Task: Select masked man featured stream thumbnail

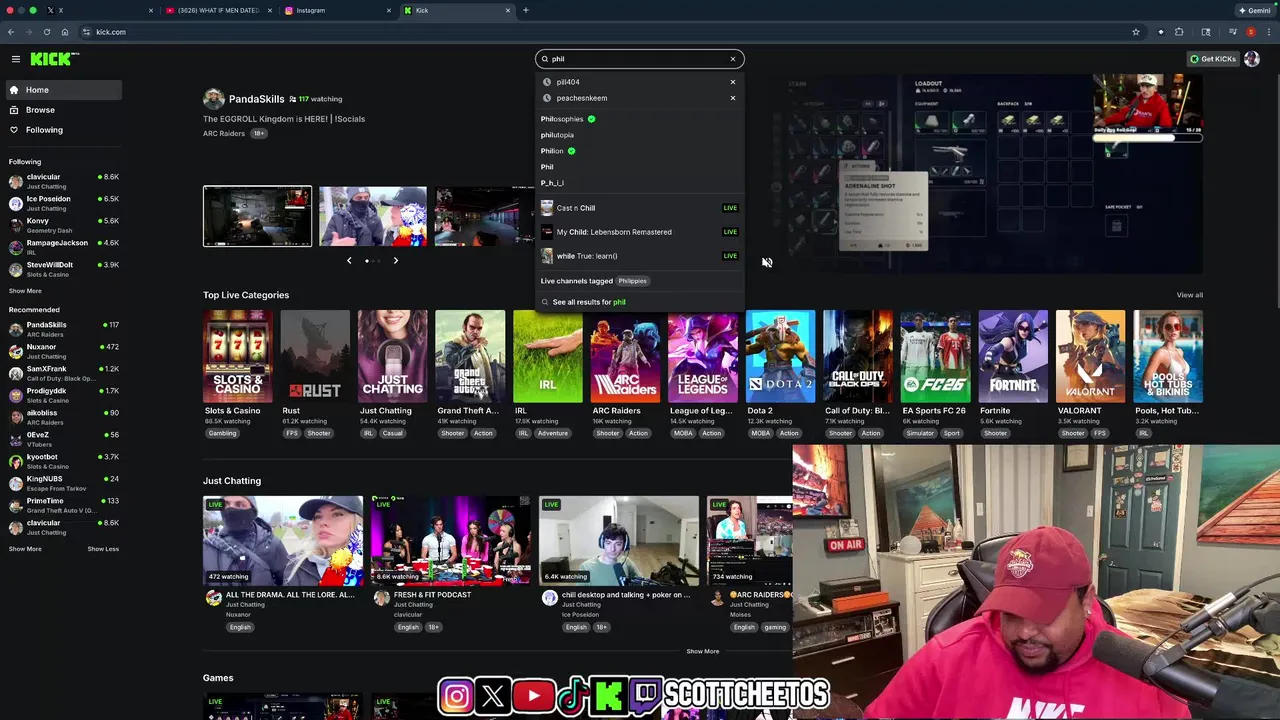Action: coord(373,216)
